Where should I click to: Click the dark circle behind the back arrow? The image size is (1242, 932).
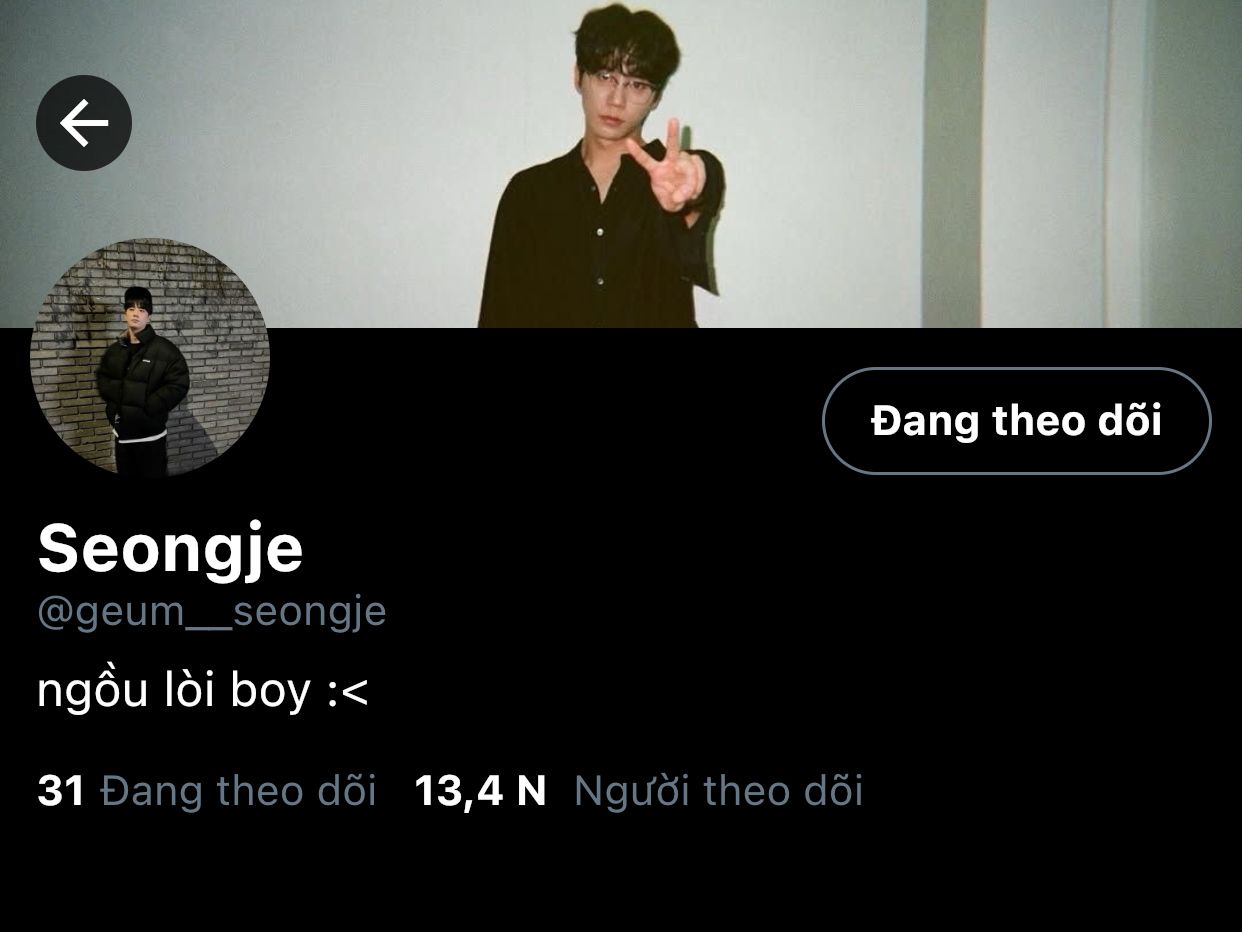pyautogui.click(x=84, y=123)
